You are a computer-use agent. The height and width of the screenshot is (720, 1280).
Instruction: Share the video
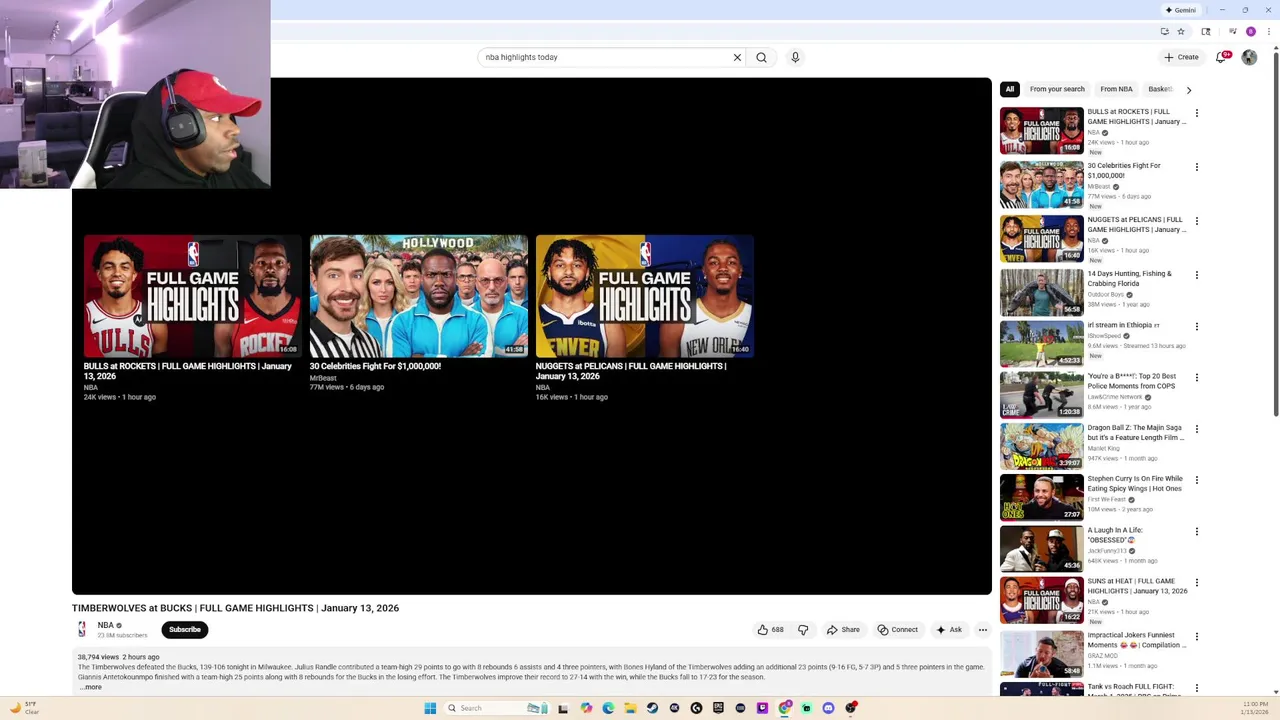(843, 630)
